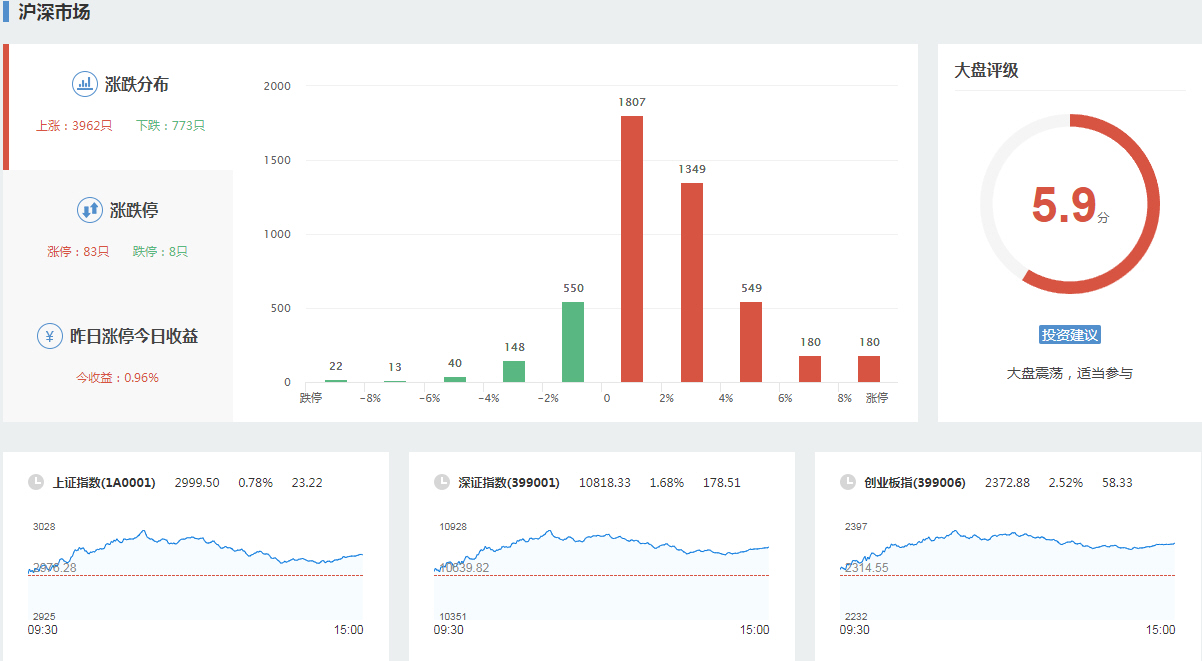Click the 上证指数 intraday line chart

[x=195, y=570]
